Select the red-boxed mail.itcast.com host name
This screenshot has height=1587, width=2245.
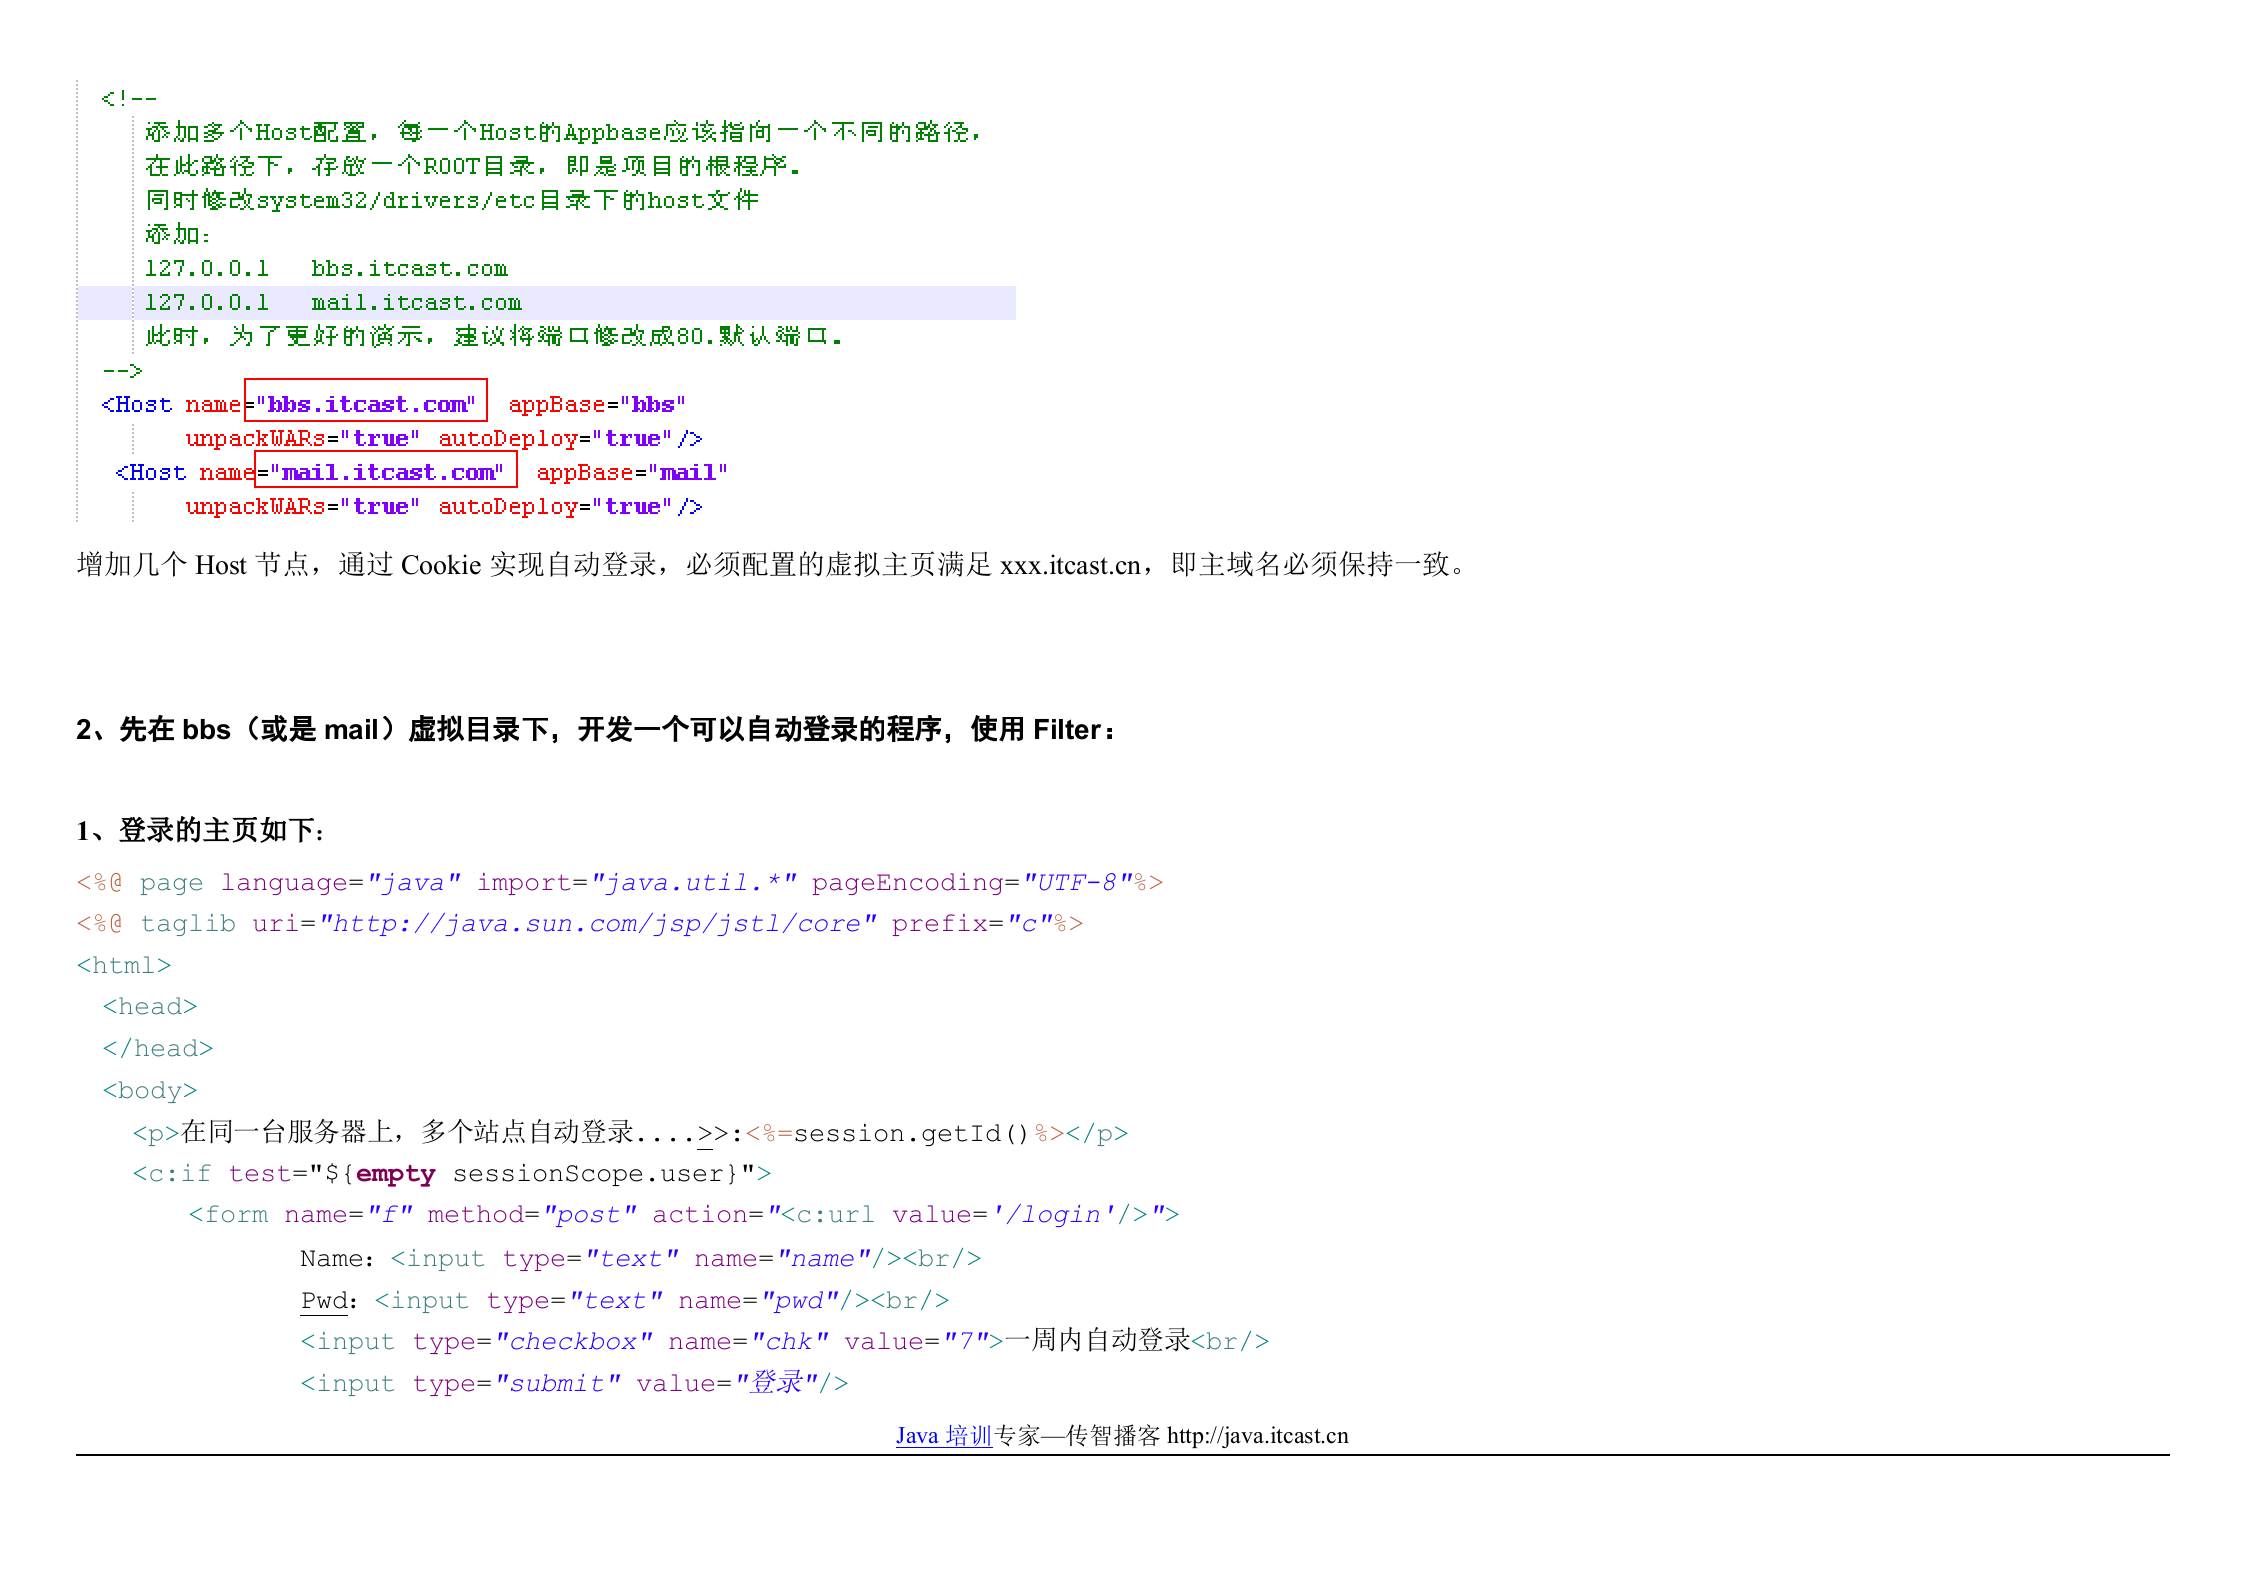[387, 471]
